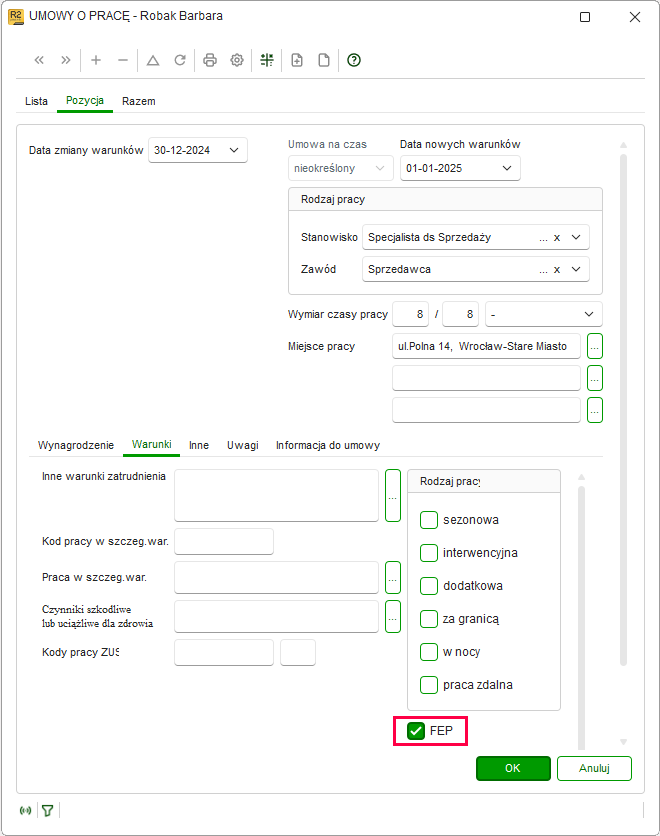The width and height of the screenshot is (660, 836).
Task: Open help question mark icon
Action: click(354, 60)
